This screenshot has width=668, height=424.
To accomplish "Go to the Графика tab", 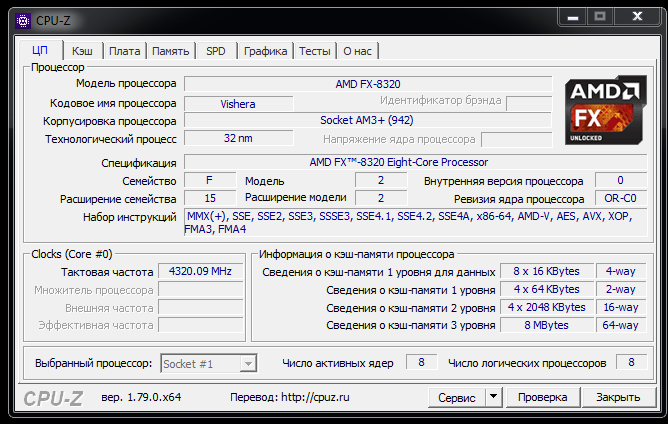I will coord(265,51).
